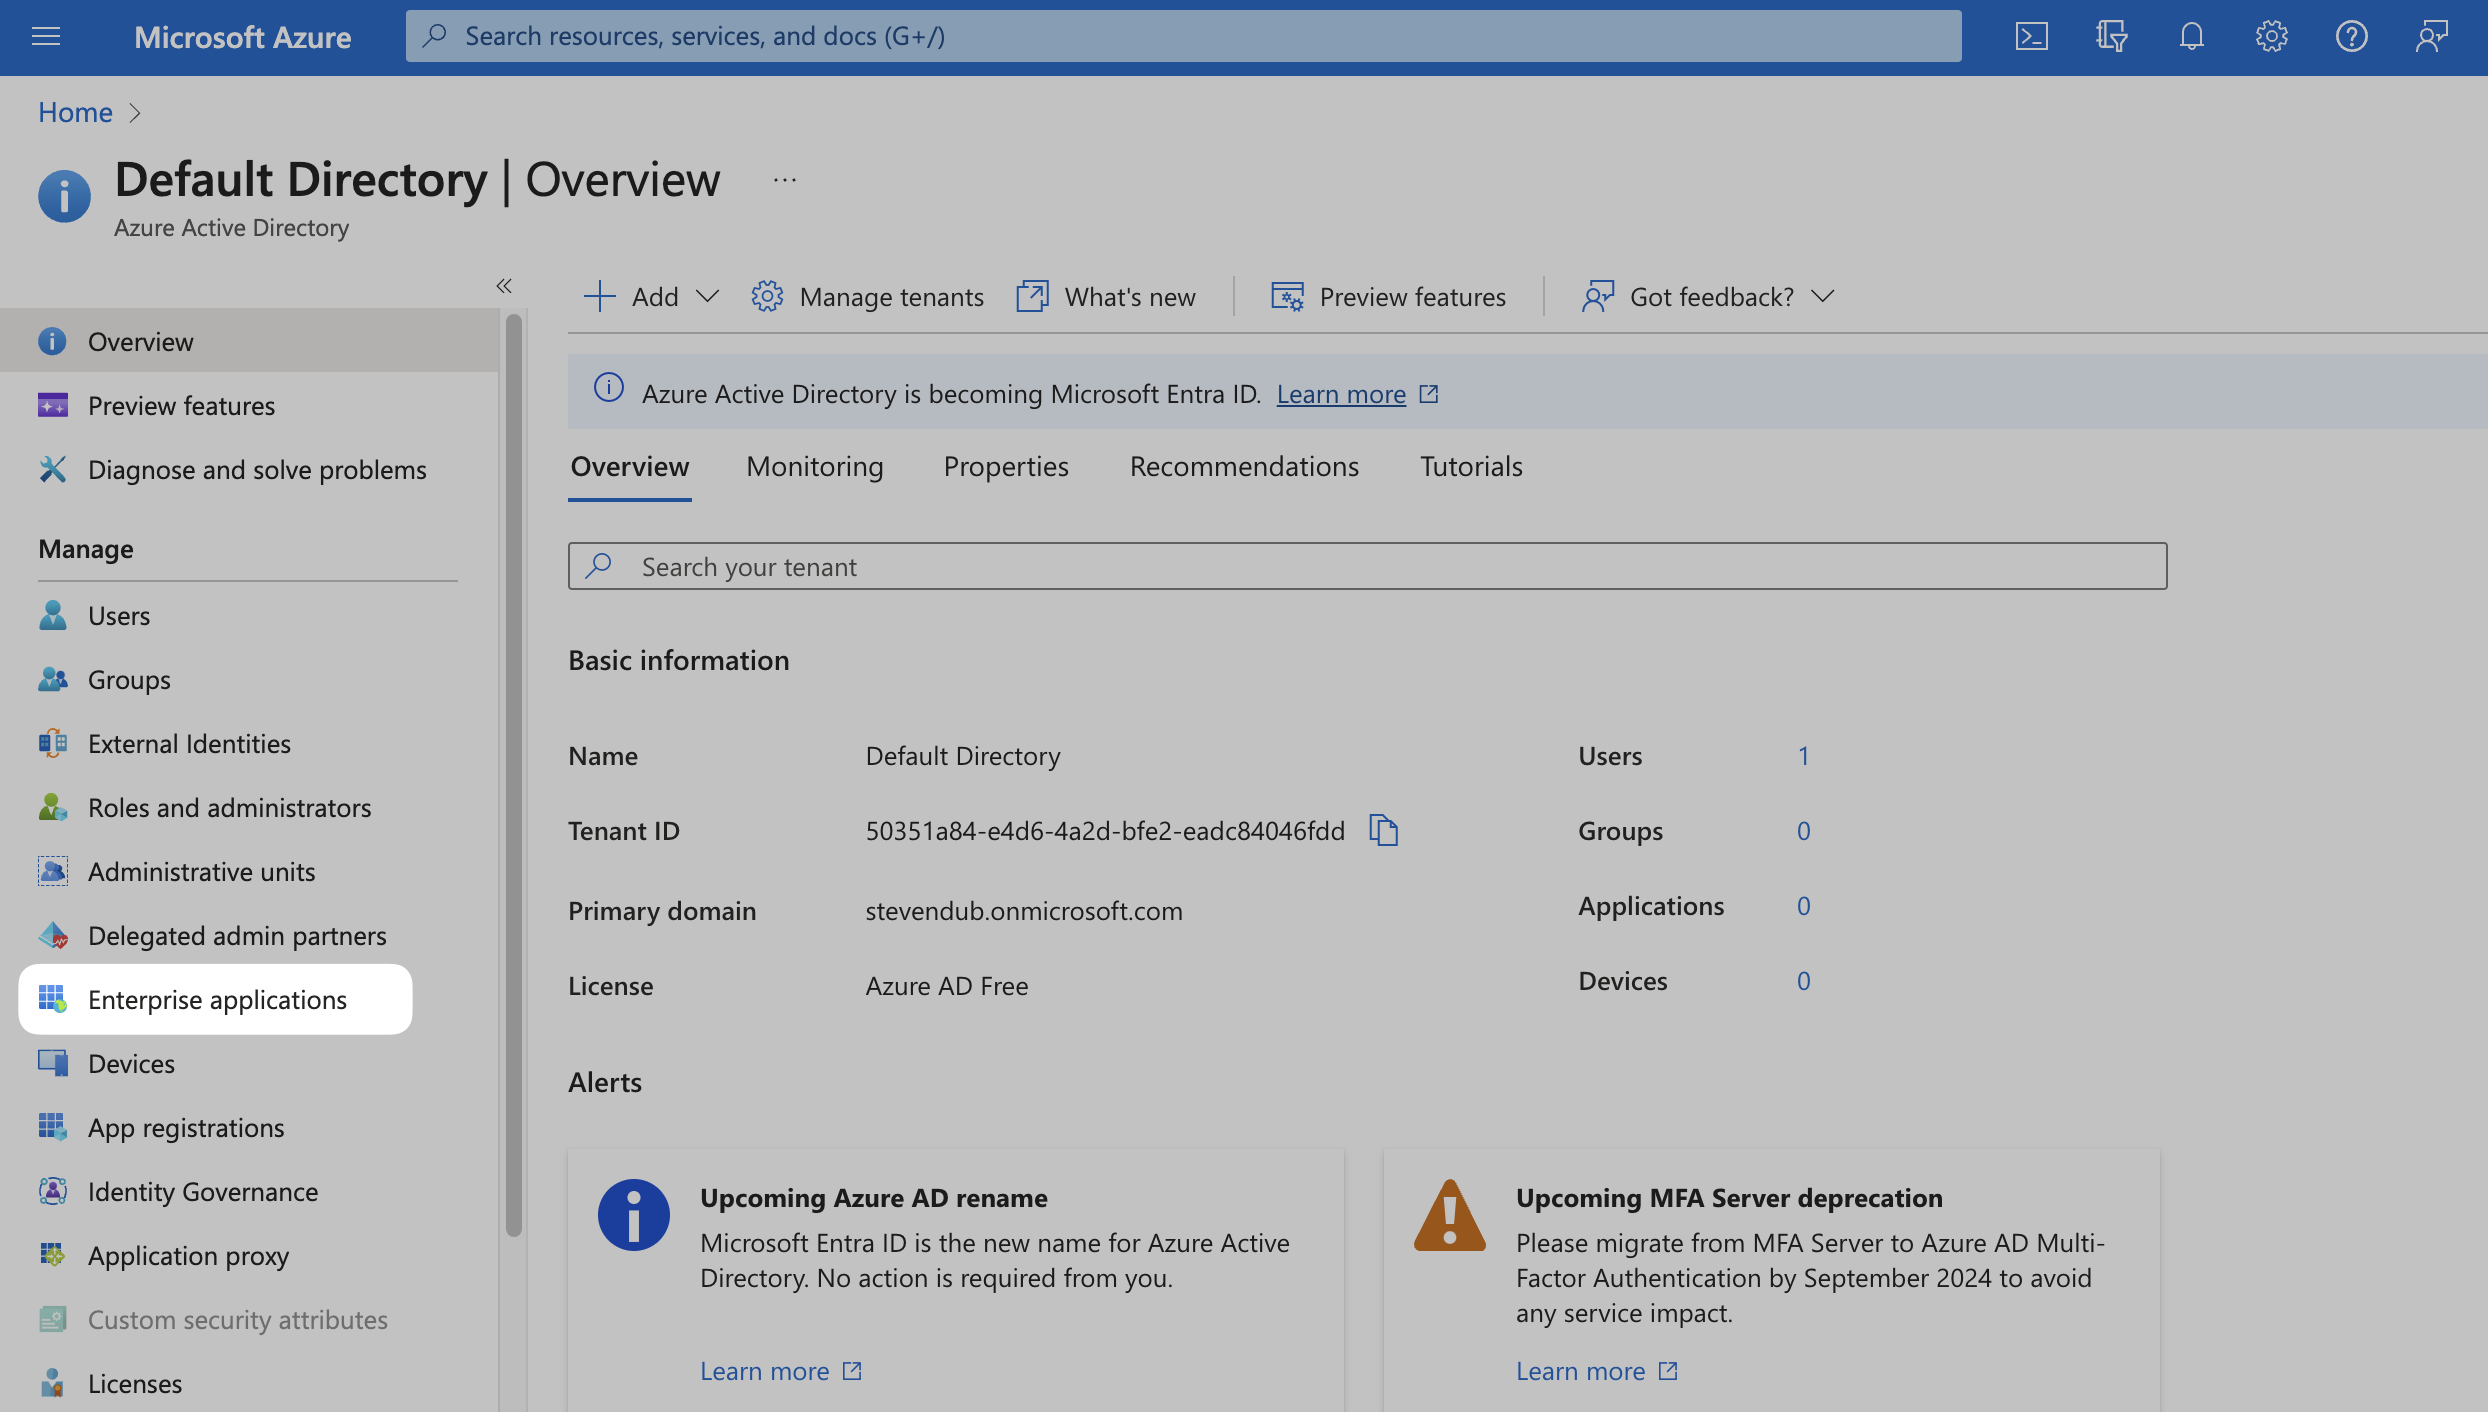Open the Recommendations tab
The width and height of the screenshot is (2488, 1412).
point(1243,466)
